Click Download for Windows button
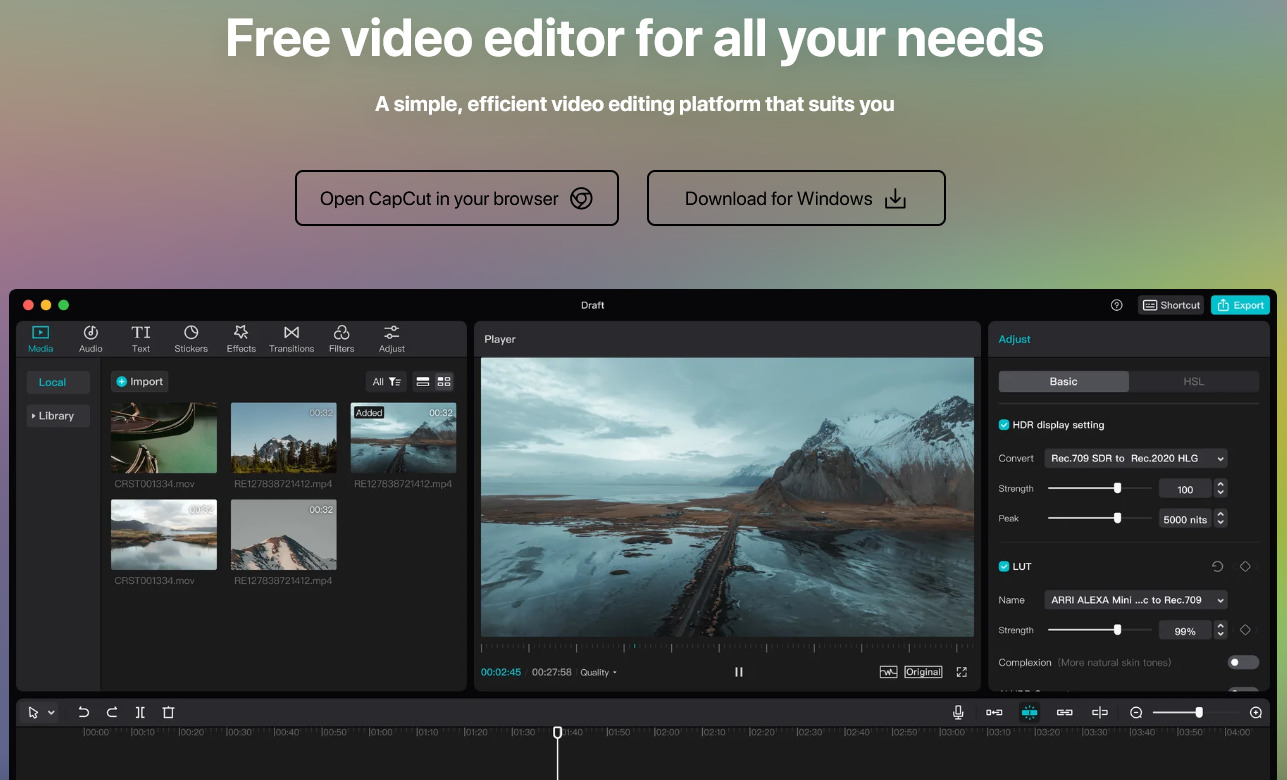Screen dimensions: 1287x780 [796, 198]
